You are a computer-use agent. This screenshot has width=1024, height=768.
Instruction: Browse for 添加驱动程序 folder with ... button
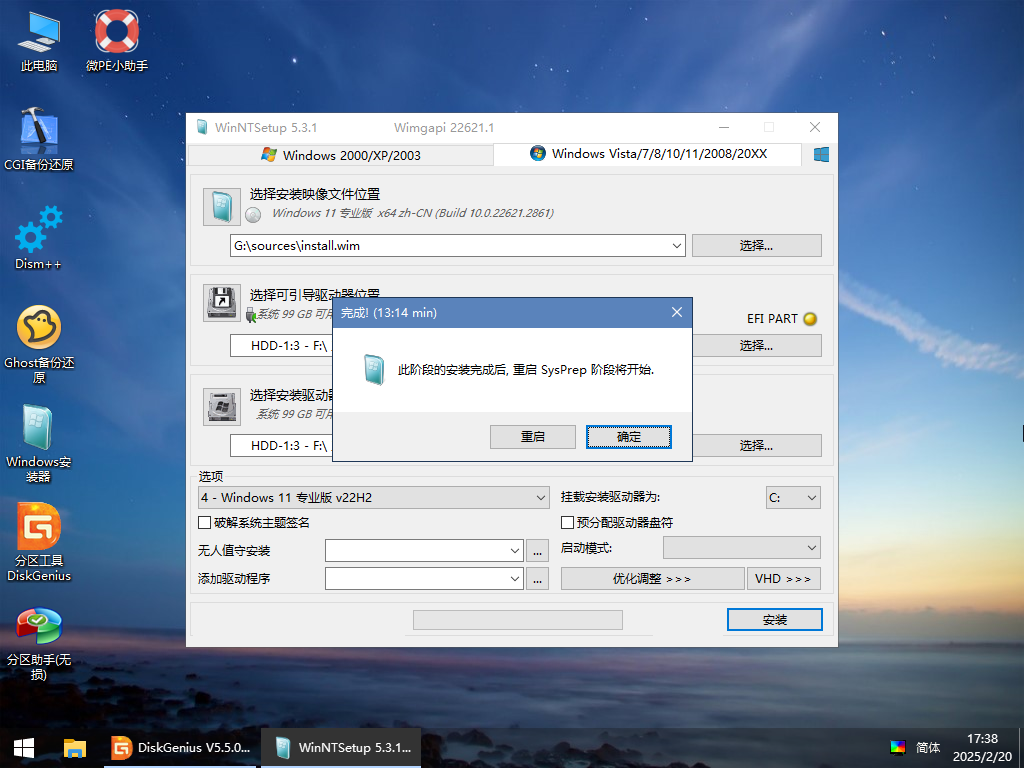pos(537,579)
